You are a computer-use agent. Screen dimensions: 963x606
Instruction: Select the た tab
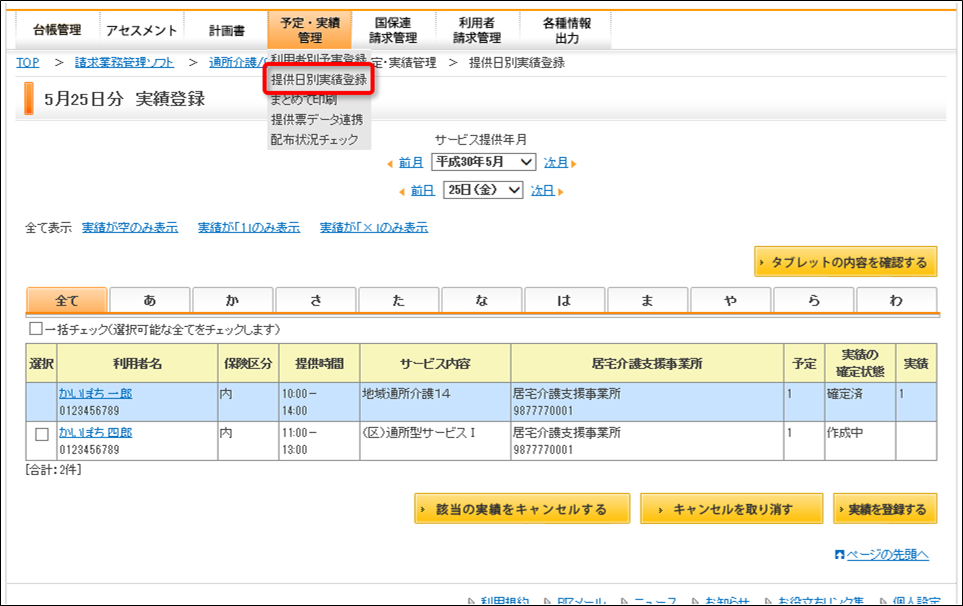pos(399,300)
